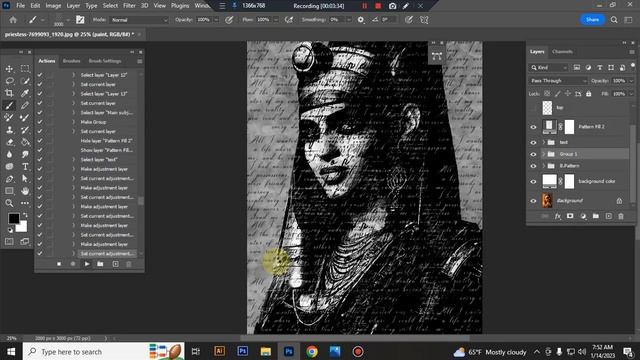This screenshot has width=640, height=360.
Task: Select the Paint Bucket tool
Action: [25, 142]
